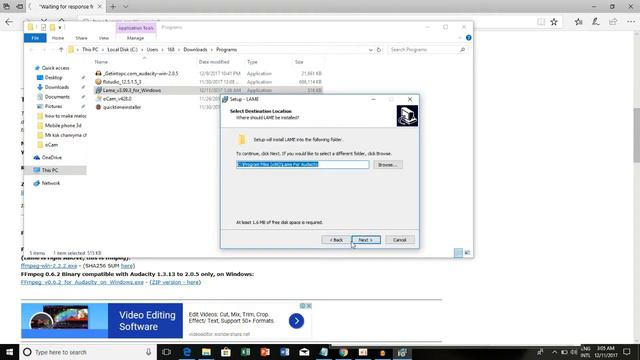Open Edge more options ellipsis menu
This screenshot has height=360, width=640.
point(631,22)
